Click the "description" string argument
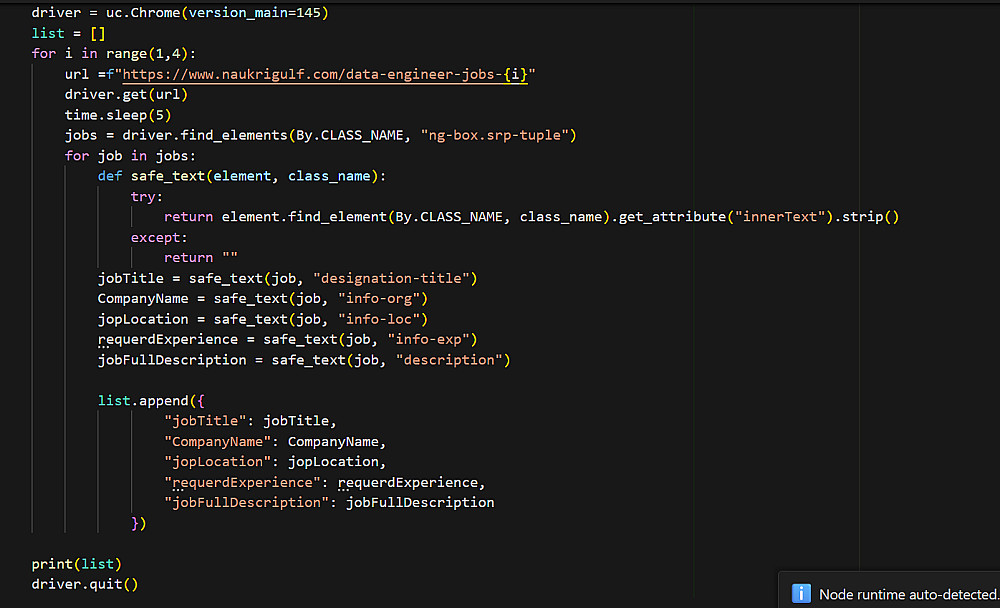This screenshot has height=608, width=1000. tap(449, 360)
